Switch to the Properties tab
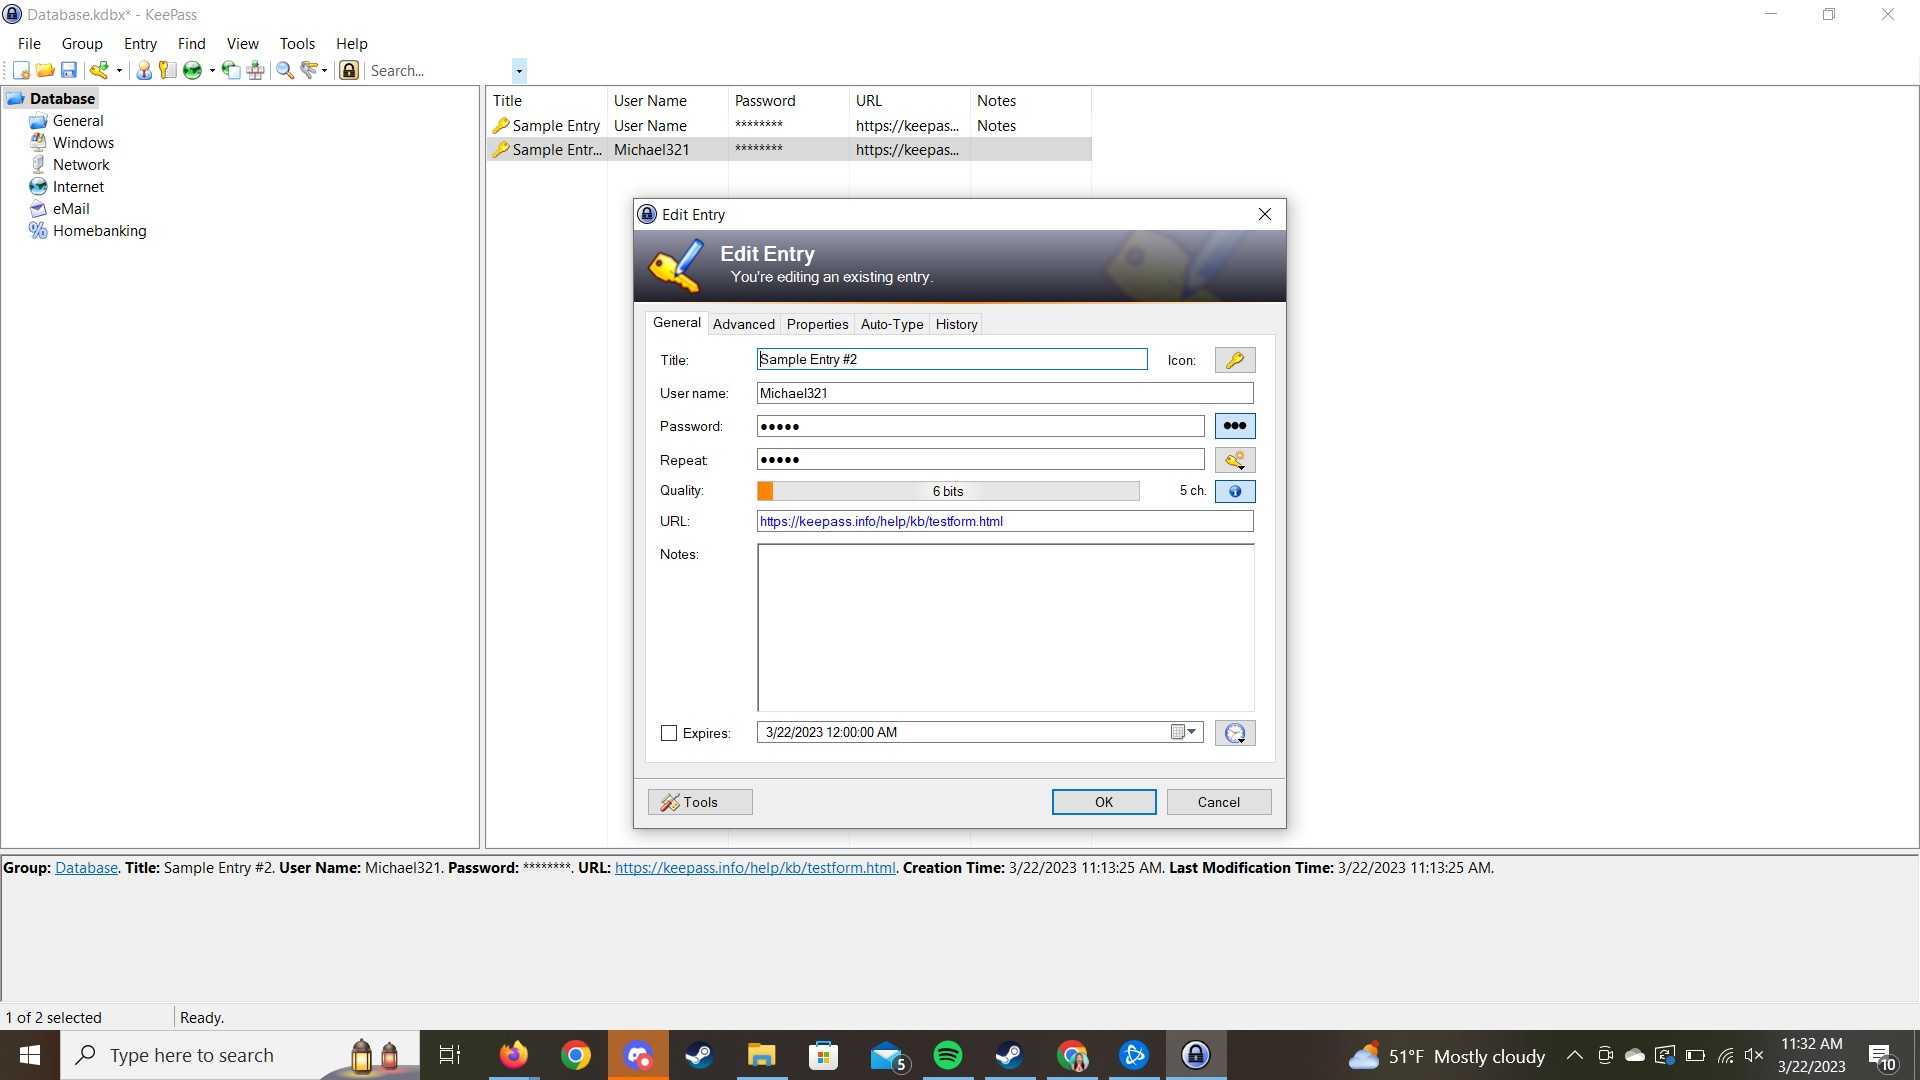The image size is (1920, 1080). [x=817, y=324]
